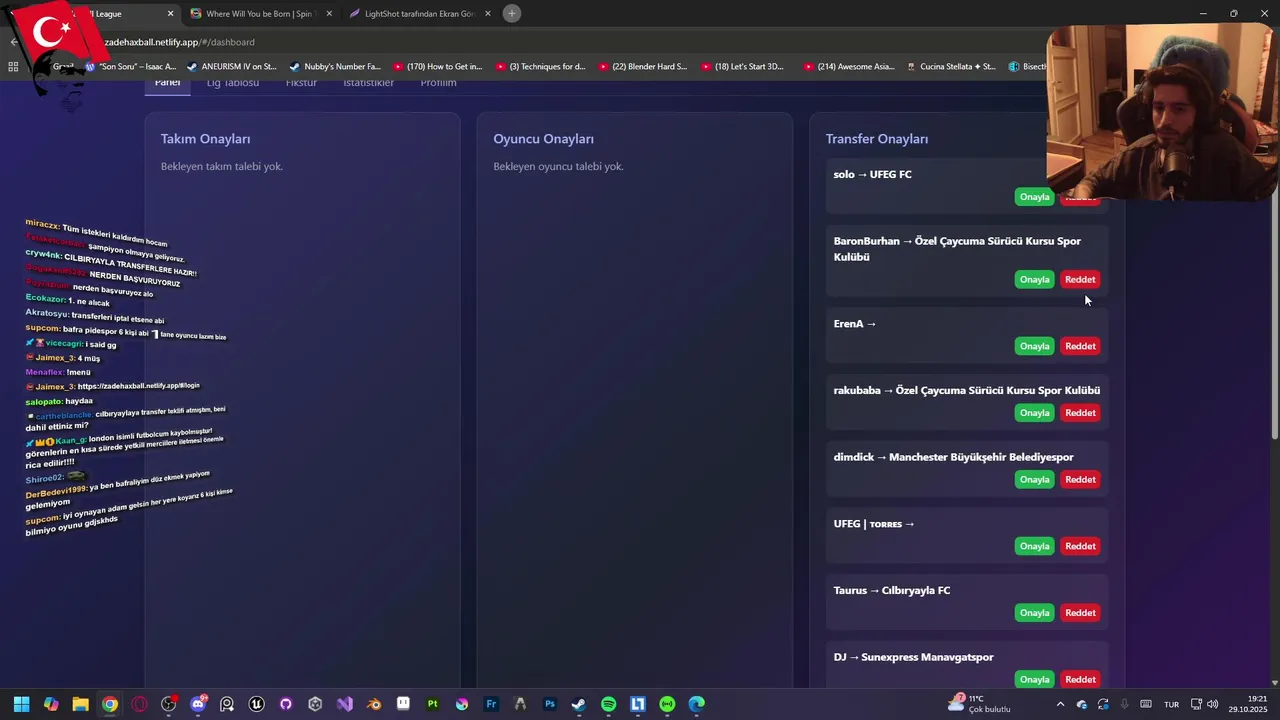
Task: Switch to Google Chrome in the taskbar
Action: coord(110,704)
